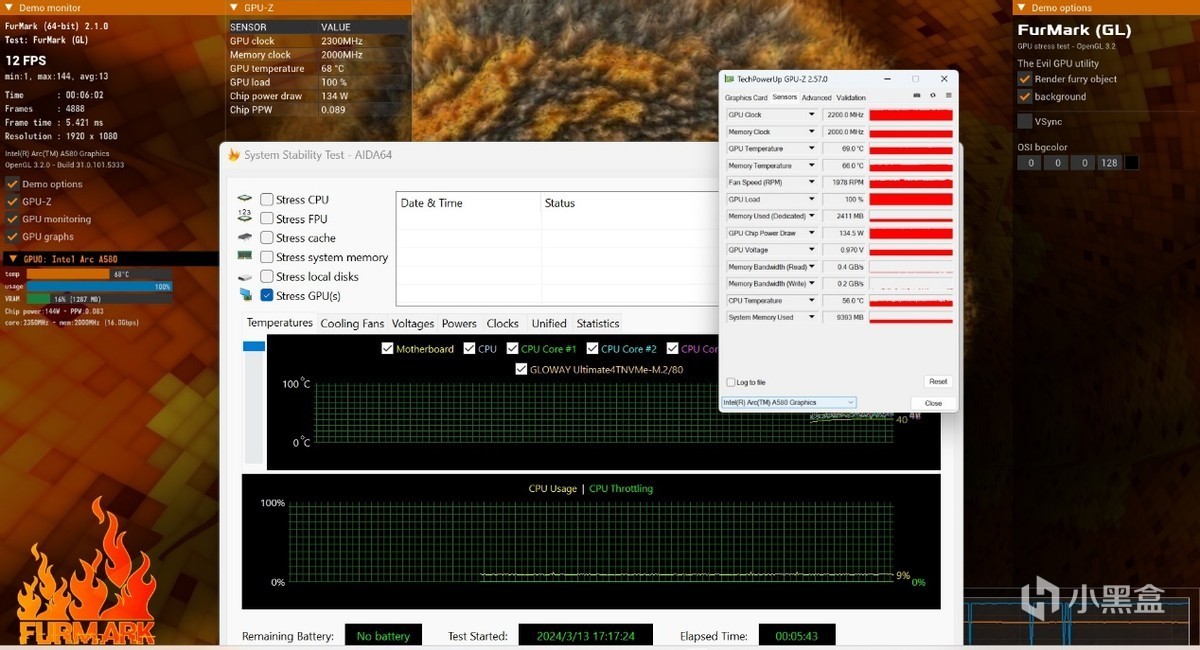Click the RAM icon beside Stress system memory
The width and height of the screenshot is (1200, 650).
[x=245, y=257]
